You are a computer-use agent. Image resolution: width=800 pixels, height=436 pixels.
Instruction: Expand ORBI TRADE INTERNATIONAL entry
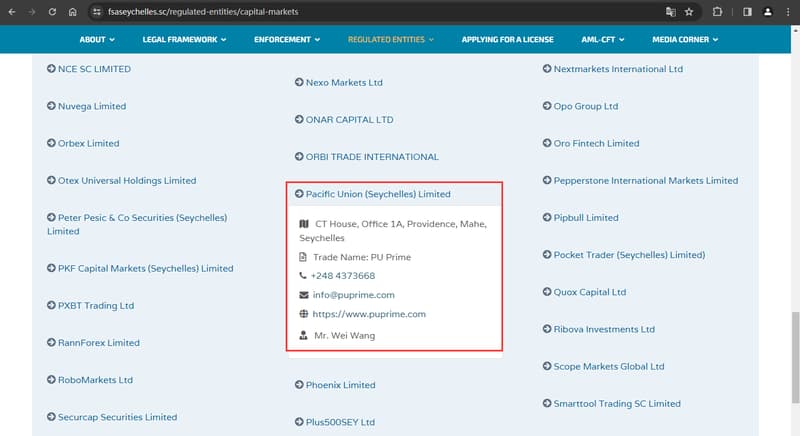point(366,157)
